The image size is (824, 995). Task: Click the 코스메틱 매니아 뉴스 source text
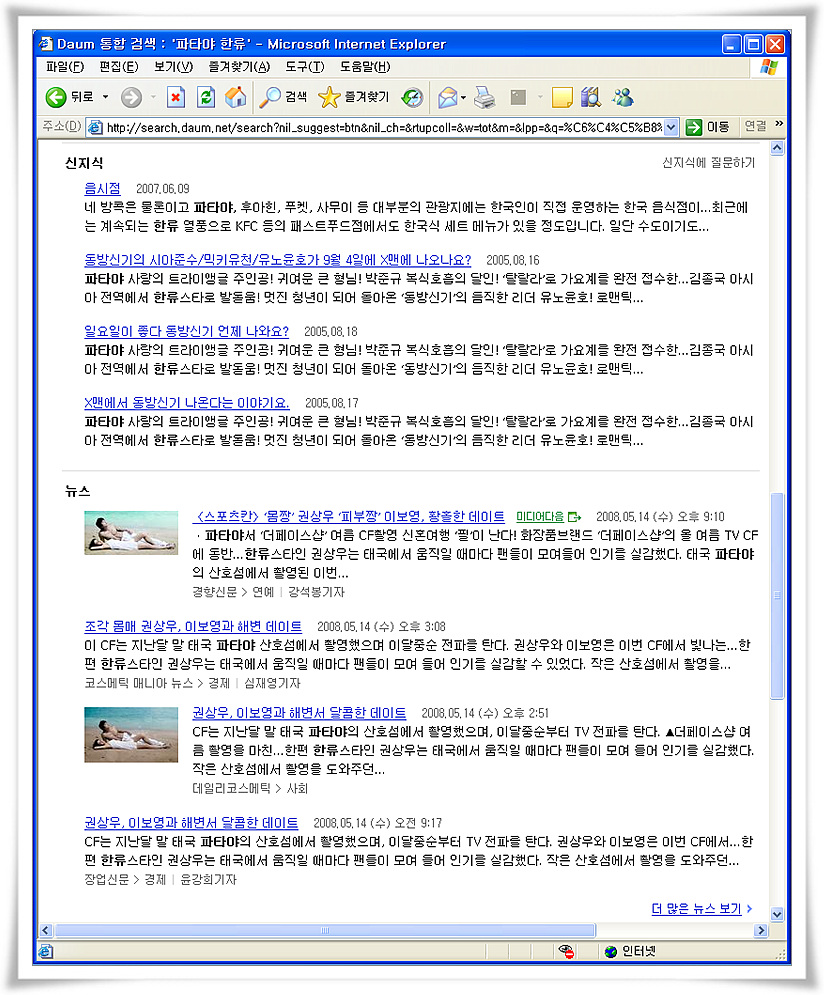138,683
